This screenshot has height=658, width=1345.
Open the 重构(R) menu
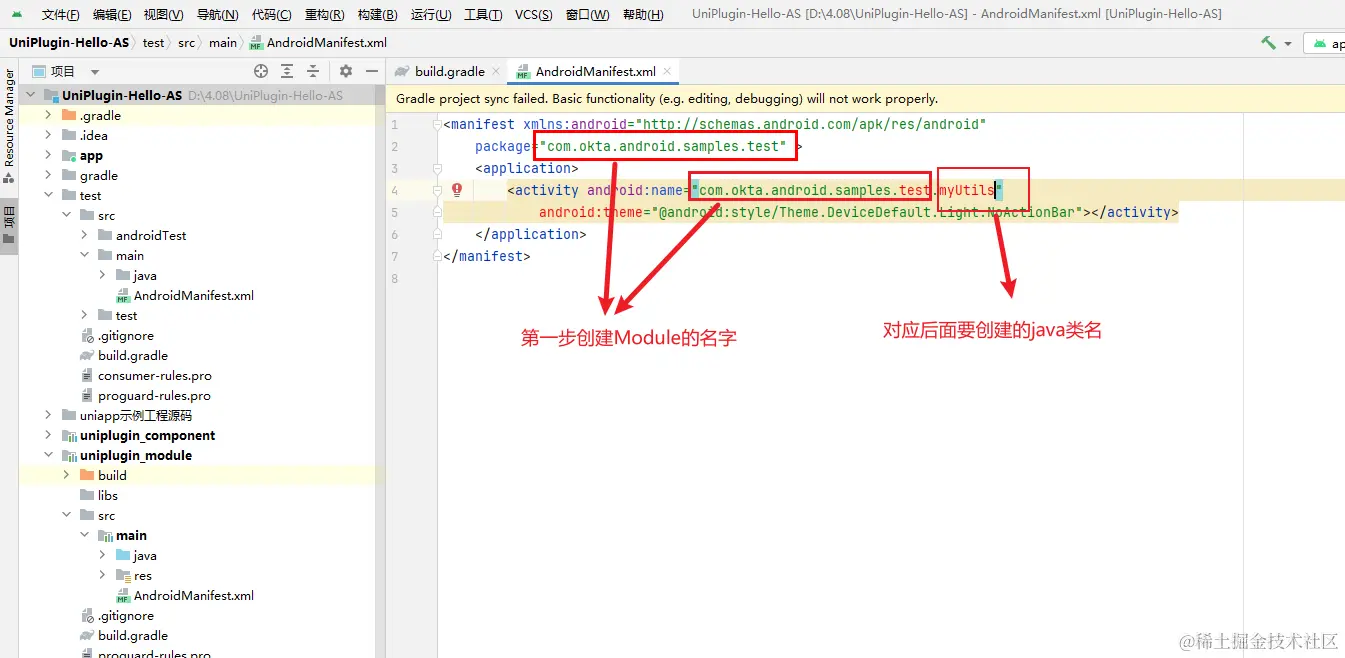324,14
